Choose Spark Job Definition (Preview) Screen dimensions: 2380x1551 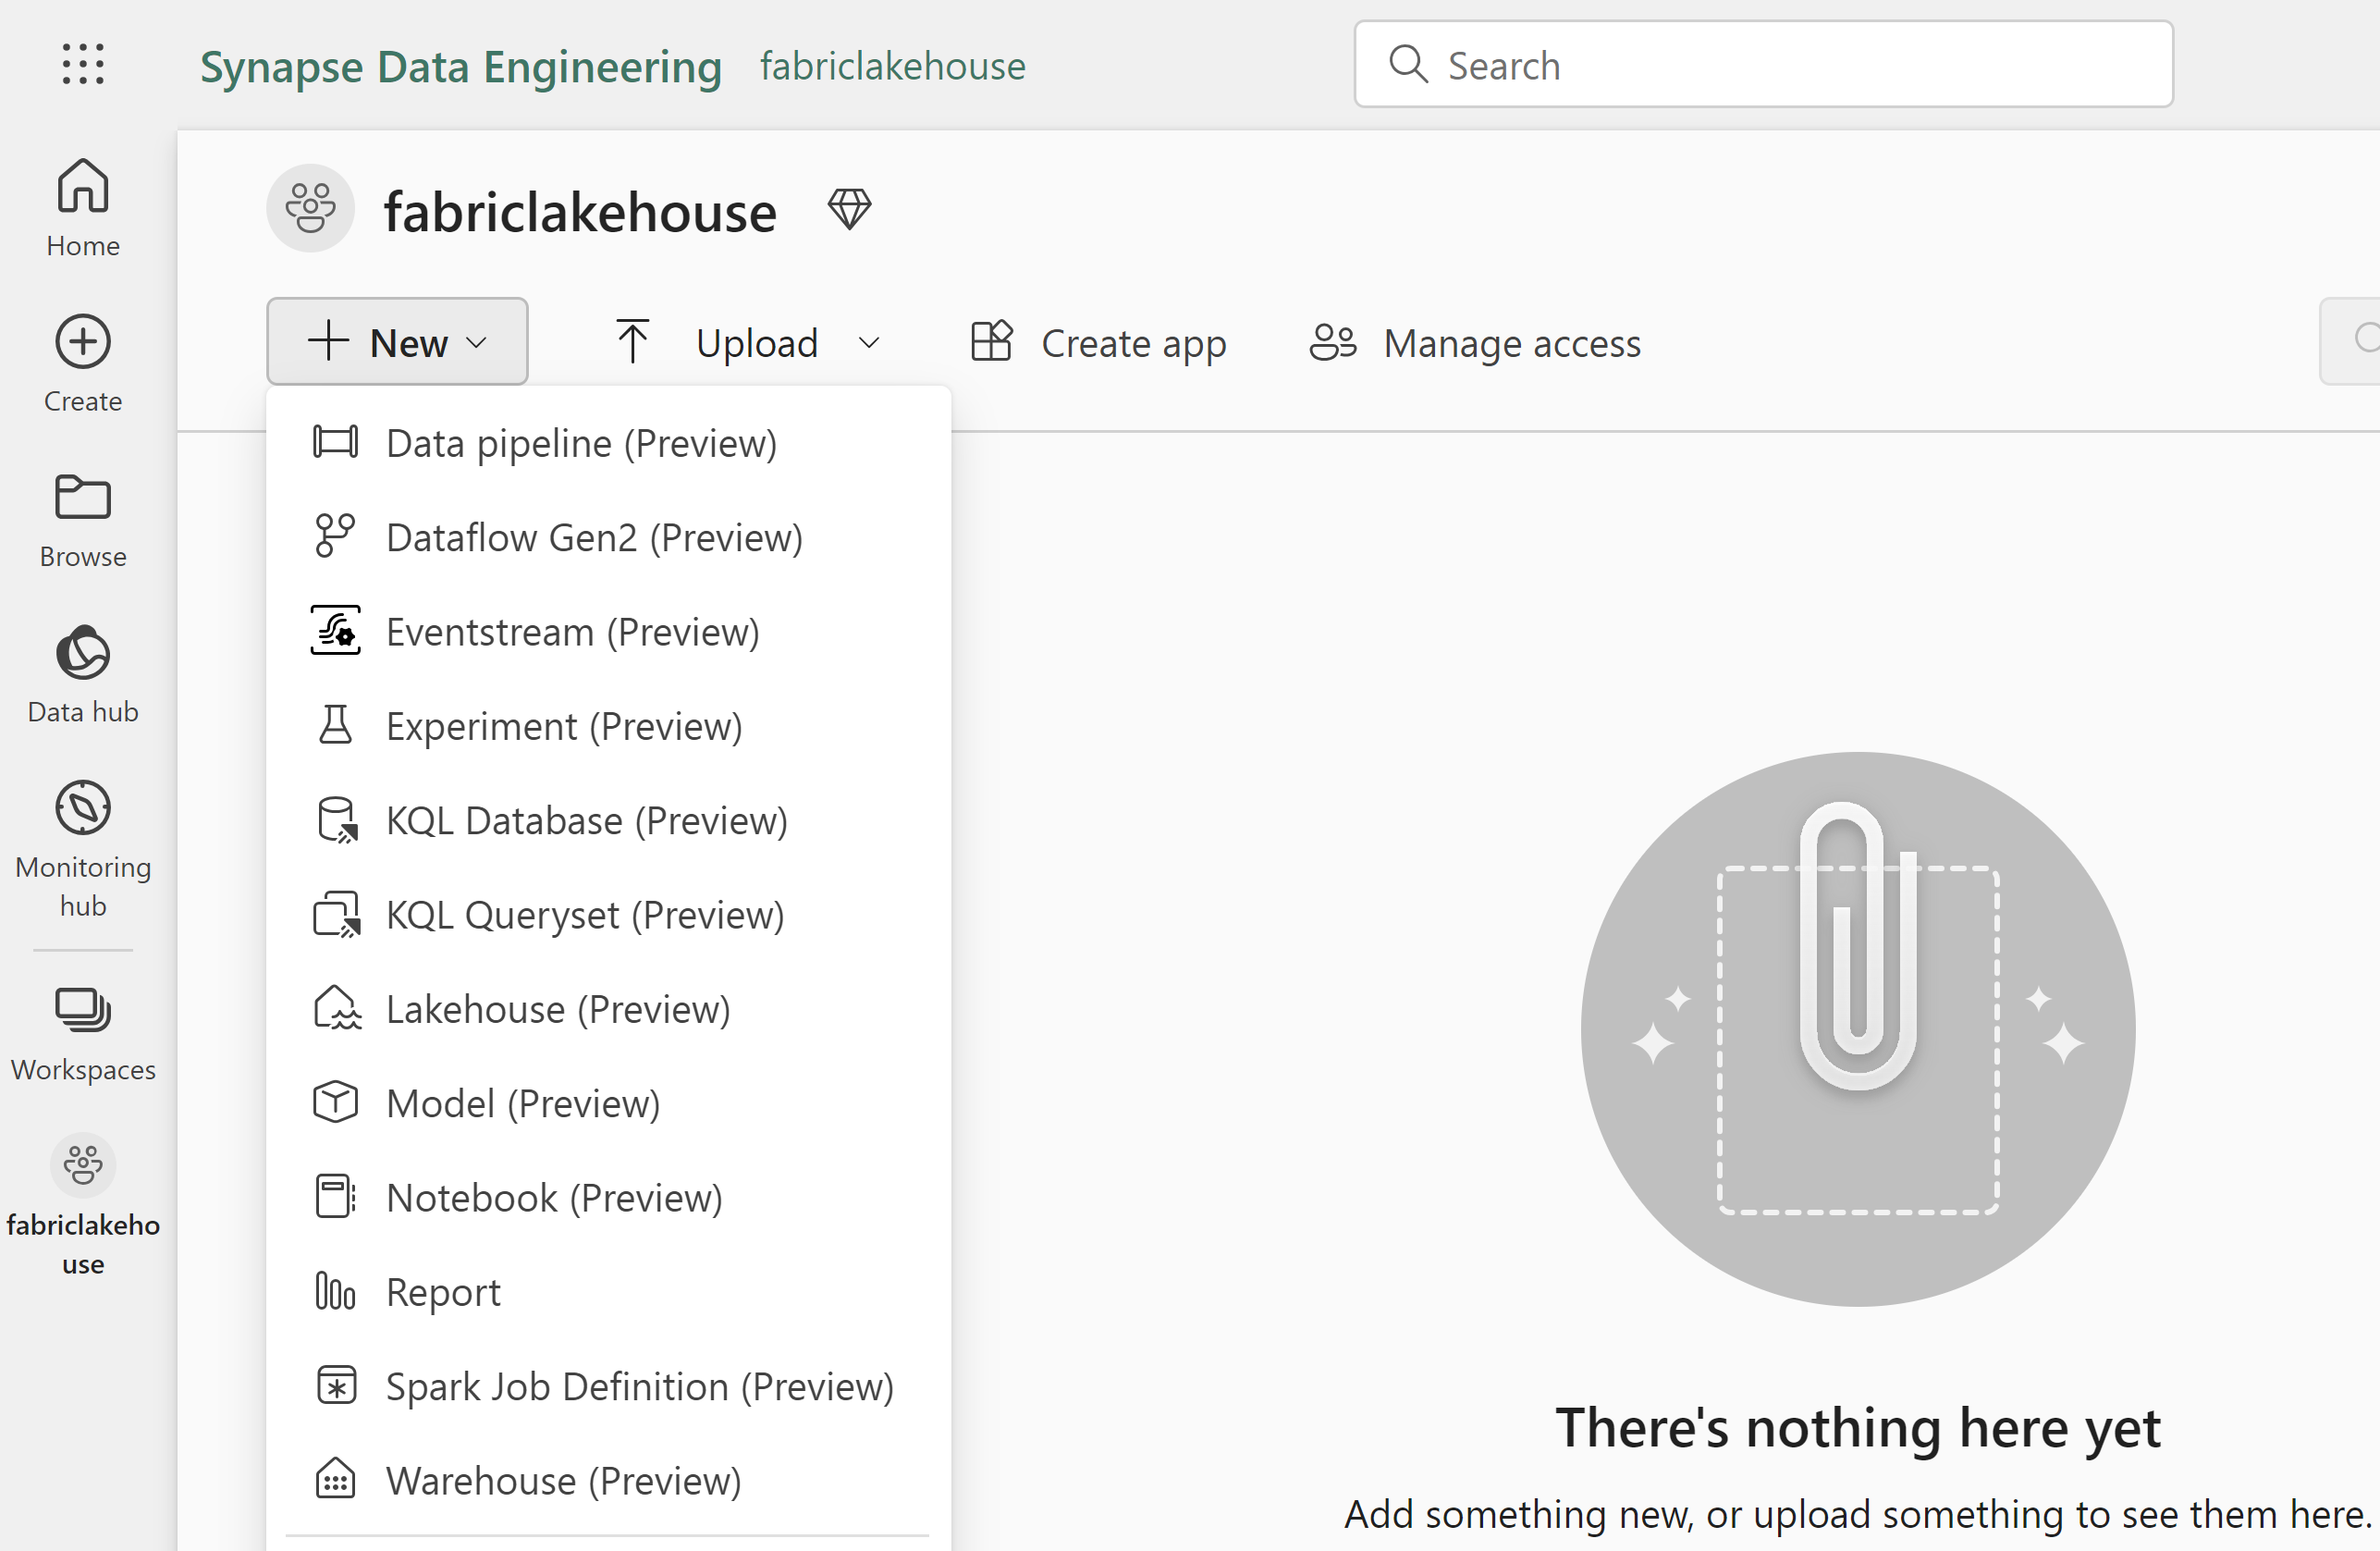(608, 1386)
